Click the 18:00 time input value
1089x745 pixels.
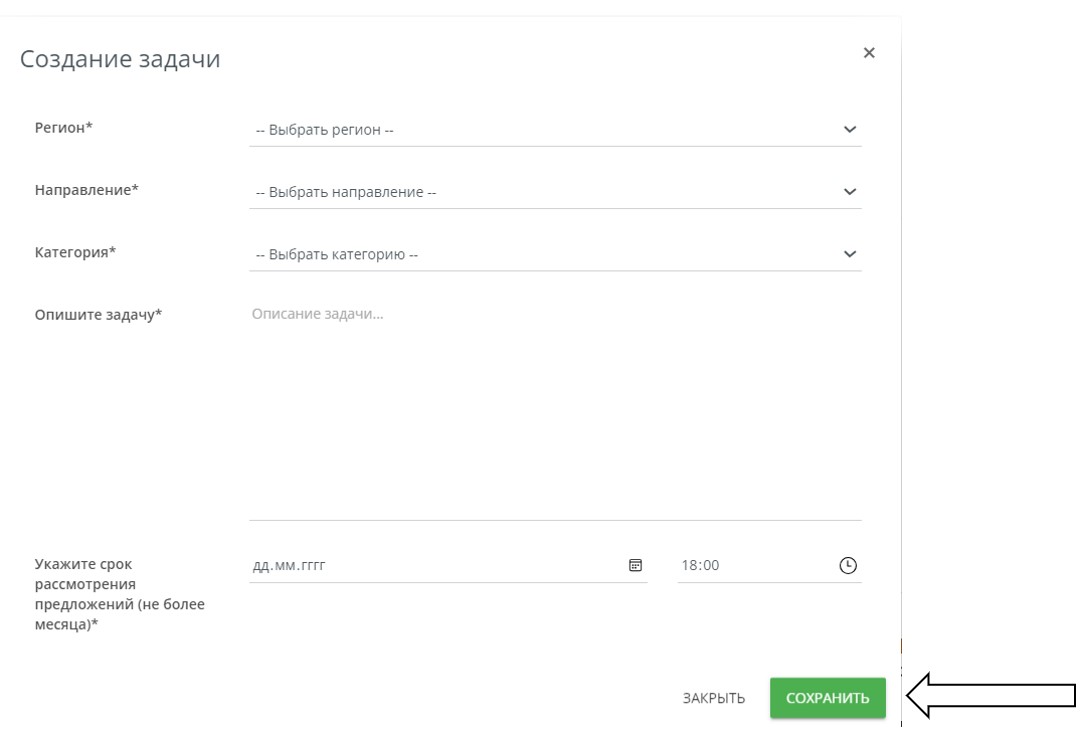tap(700, 565)
